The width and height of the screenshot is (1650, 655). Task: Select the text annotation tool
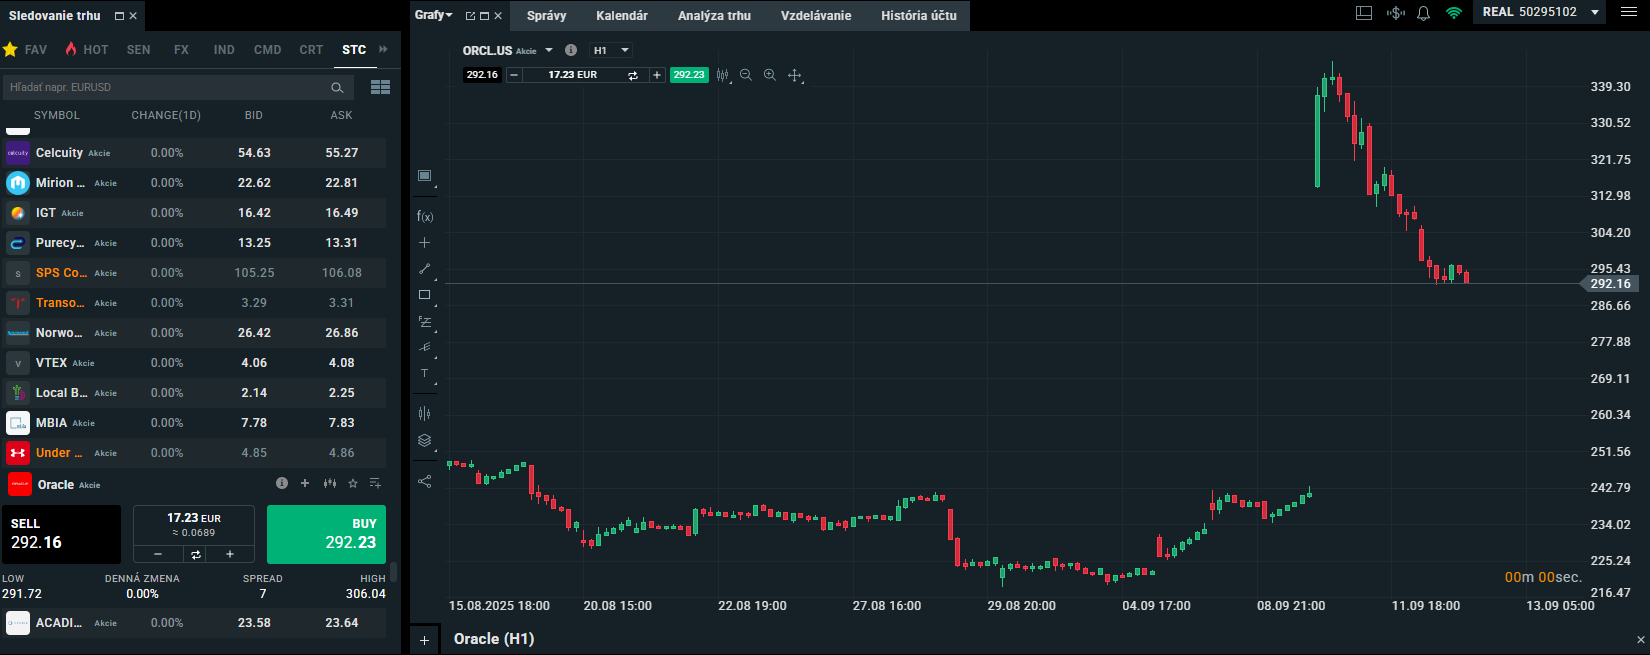point(425,374)
